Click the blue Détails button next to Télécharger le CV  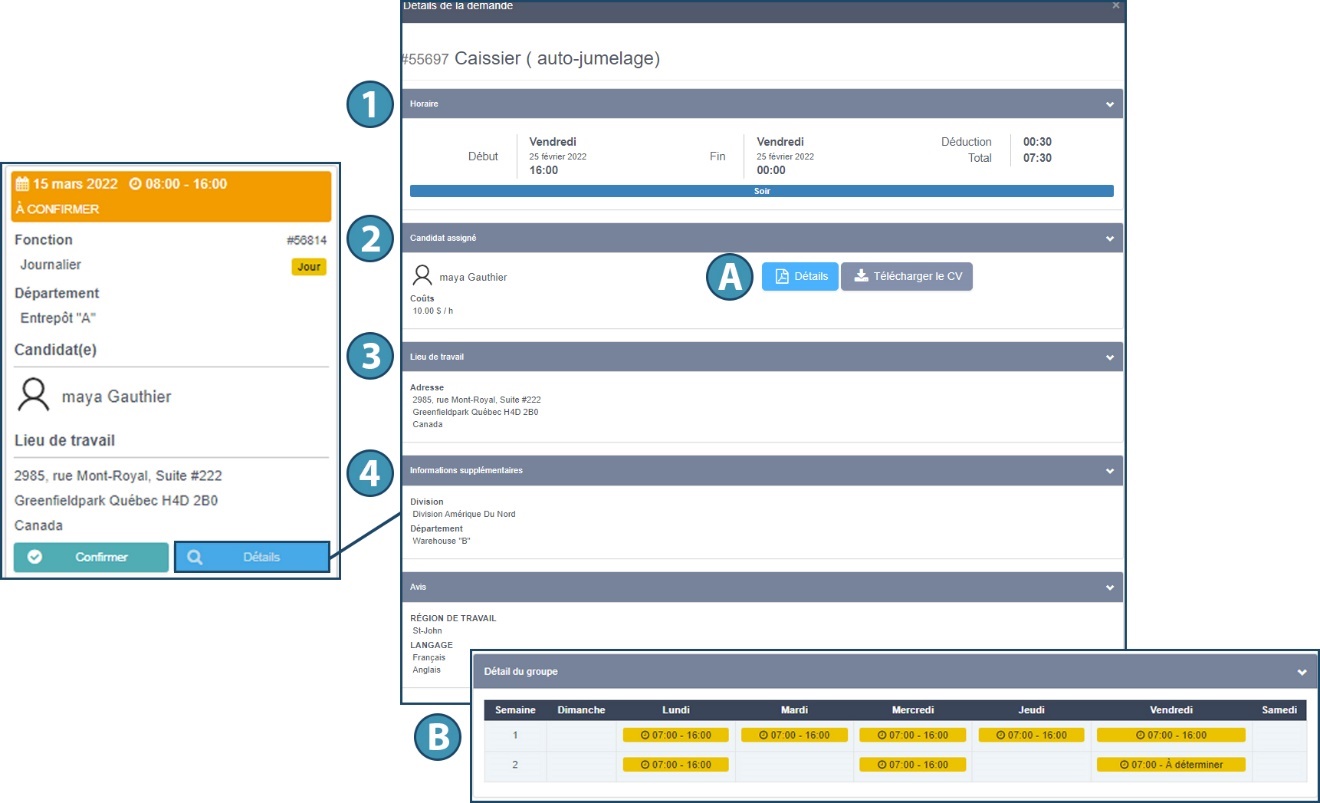[x=800, y=277]
